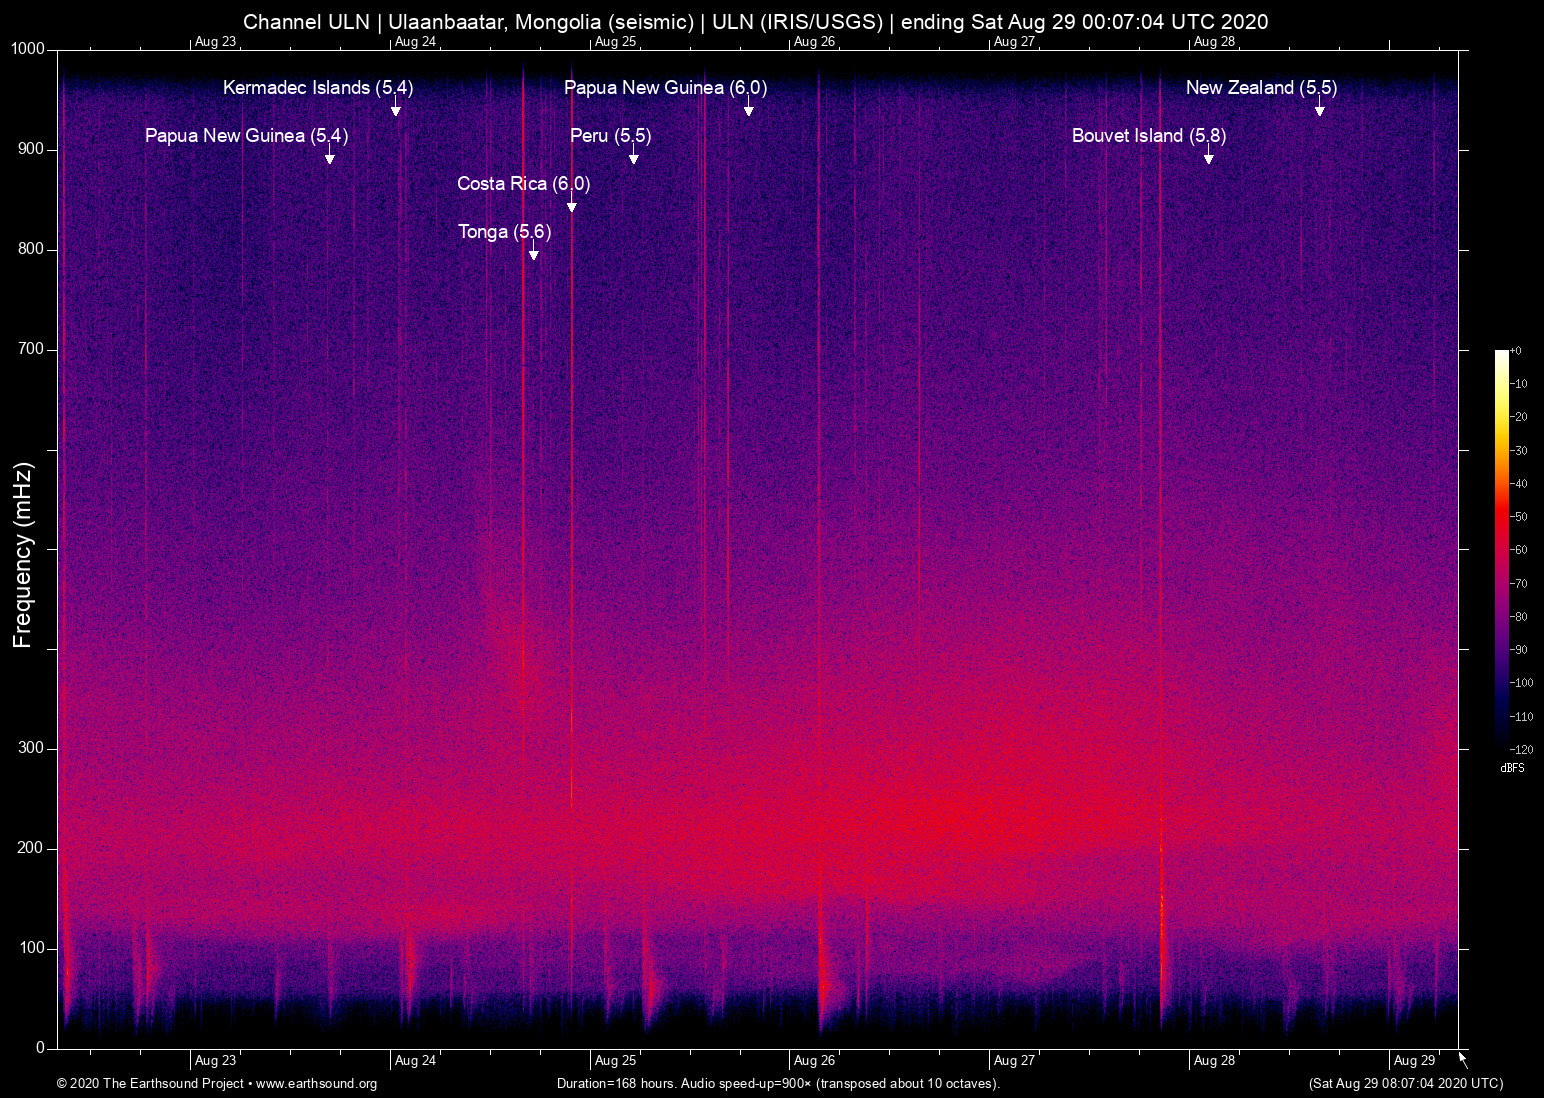
Task: Click the Tonga (5.6) earthquake arrow marker
Action: 534,254
